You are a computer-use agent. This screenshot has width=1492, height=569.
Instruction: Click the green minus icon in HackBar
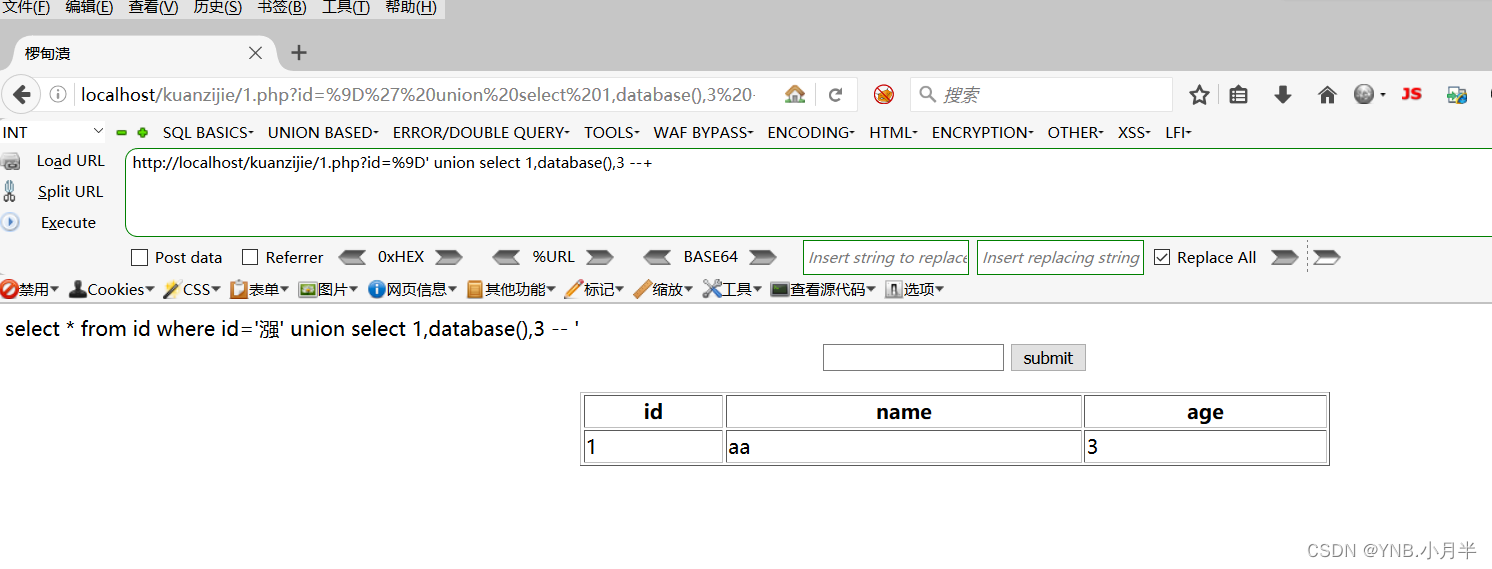[x=122, y=132]
